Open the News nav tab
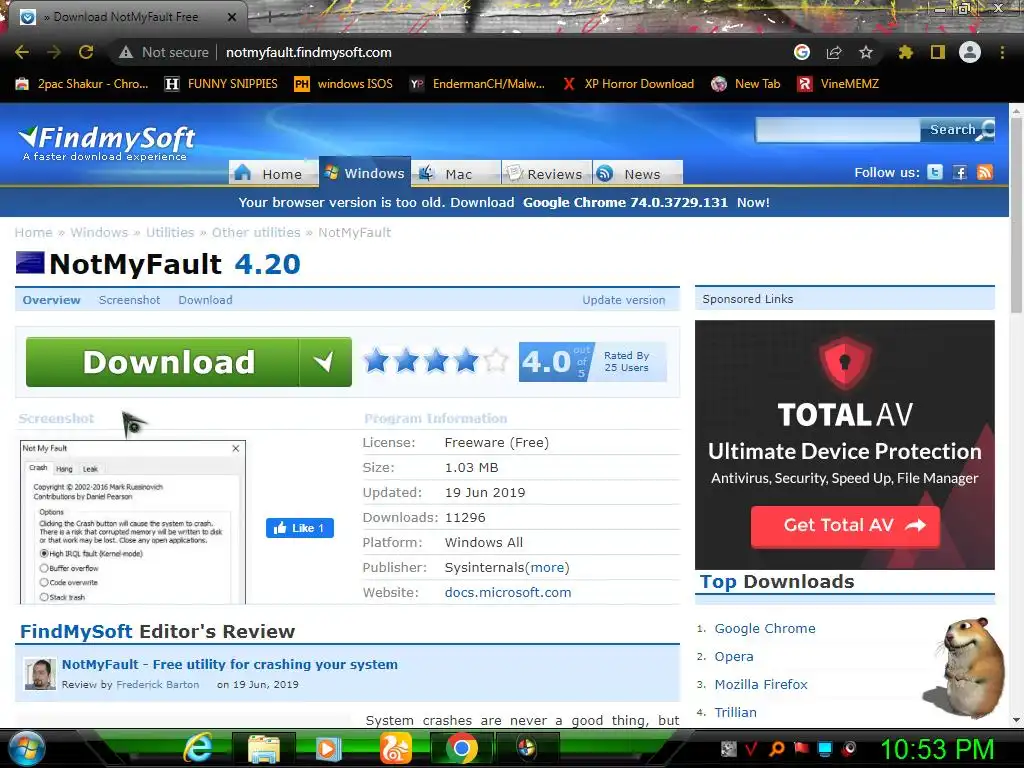This screenshot has width=1024, height=768. tap(638, 173)
